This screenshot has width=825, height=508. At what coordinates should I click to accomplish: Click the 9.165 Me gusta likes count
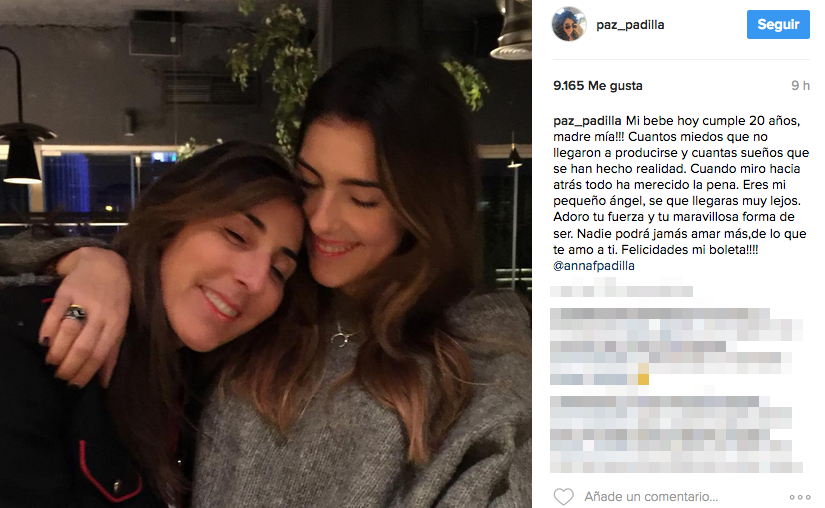[x=598, y=86]
